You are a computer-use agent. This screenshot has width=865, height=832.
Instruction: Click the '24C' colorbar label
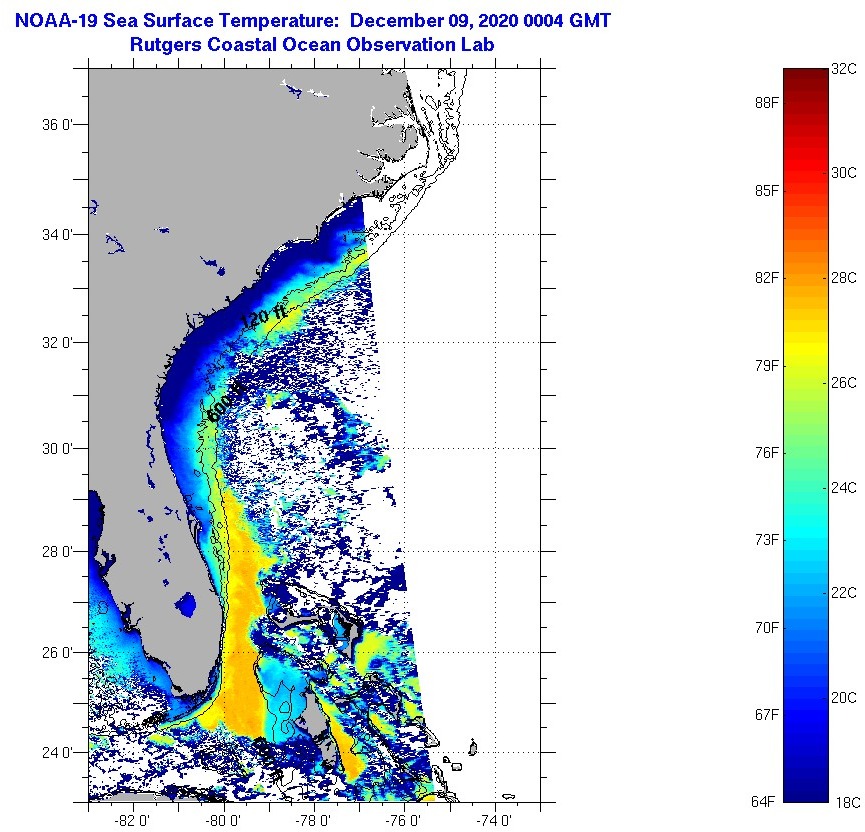[x=844, y=488]
